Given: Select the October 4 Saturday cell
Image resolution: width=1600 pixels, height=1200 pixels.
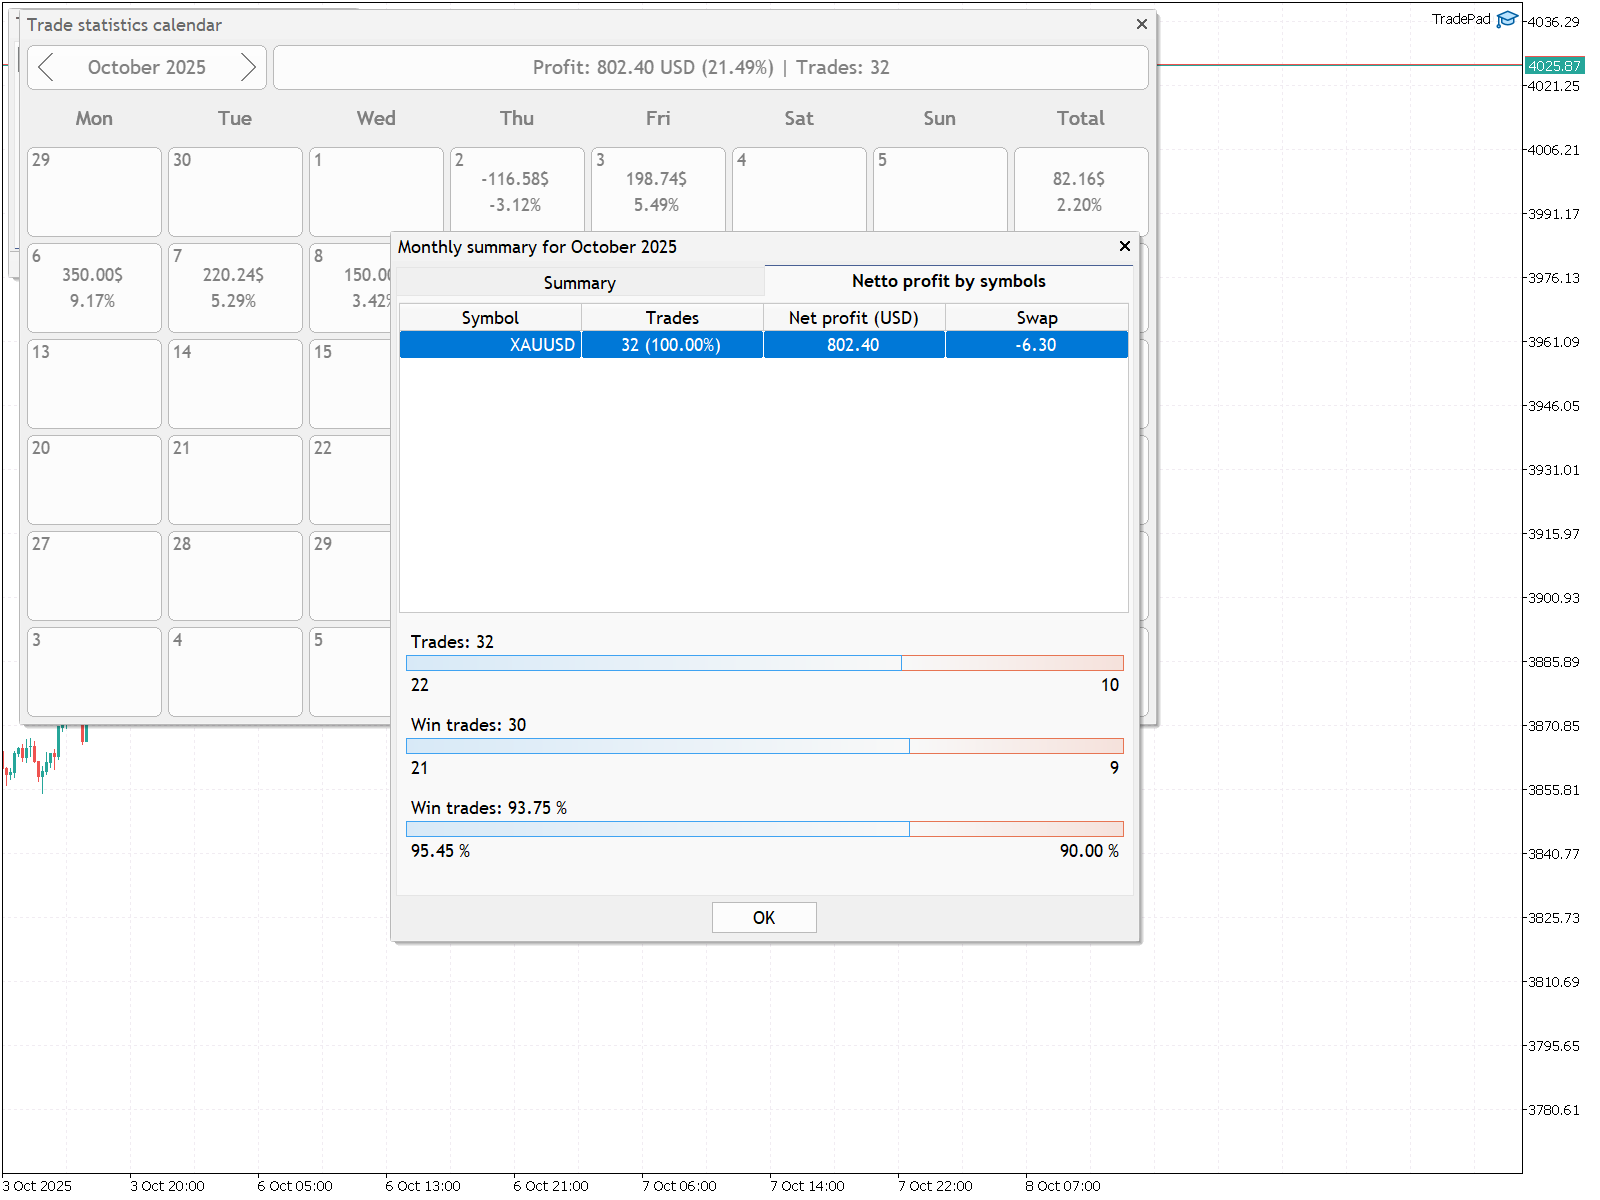Looking at the screenshot, I should pos(799,190).
